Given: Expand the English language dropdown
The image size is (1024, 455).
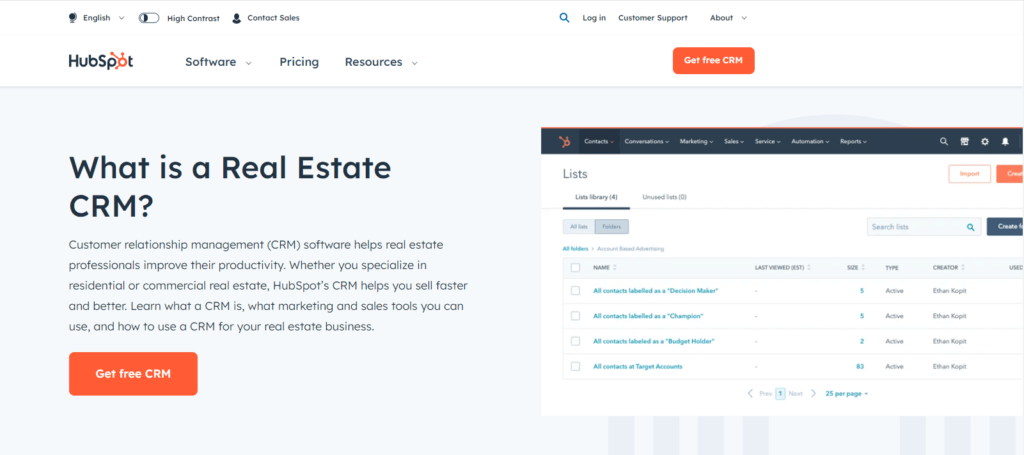Looking at the screenshot, I should point(103,18).
